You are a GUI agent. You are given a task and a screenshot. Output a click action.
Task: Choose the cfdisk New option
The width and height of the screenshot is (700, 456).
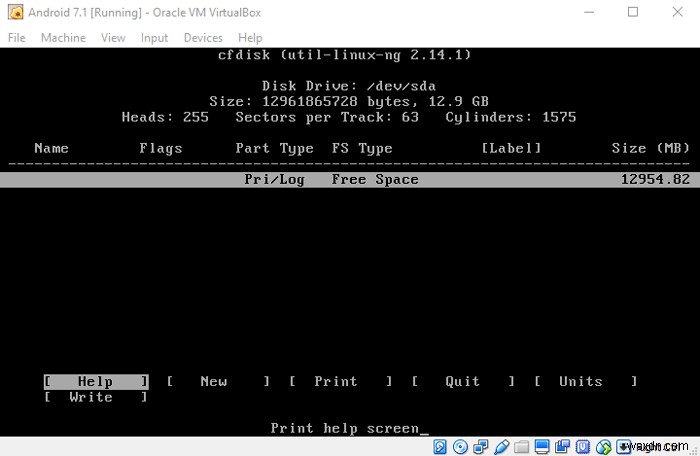click(218, 381)
